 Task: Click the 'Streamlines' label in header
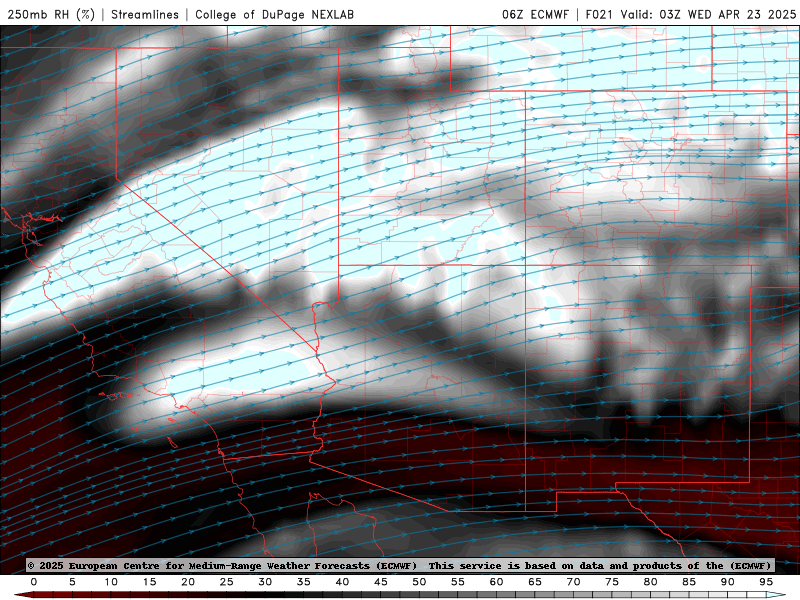[x=145, y=14]
